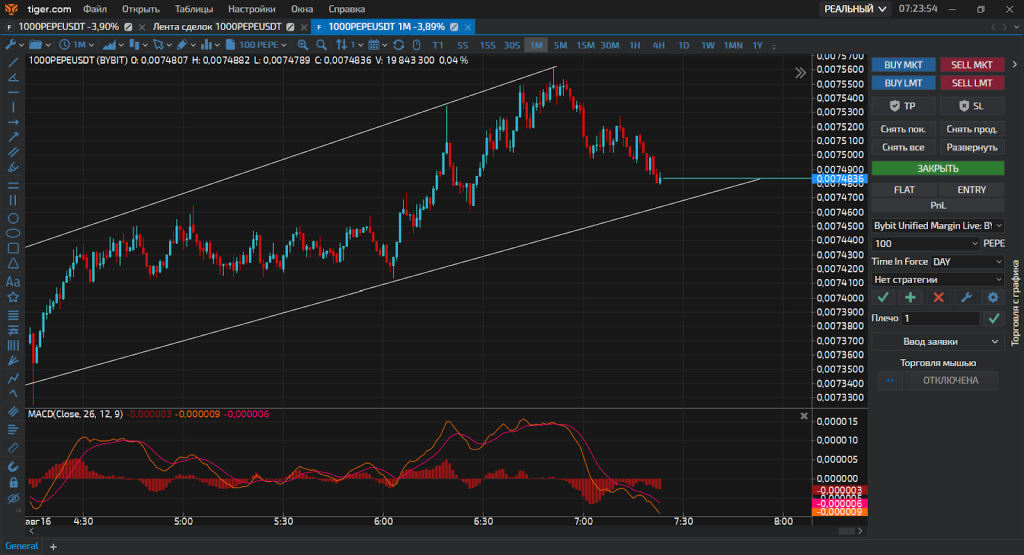Select the 5M timeframe

click(x=560, y=45)
